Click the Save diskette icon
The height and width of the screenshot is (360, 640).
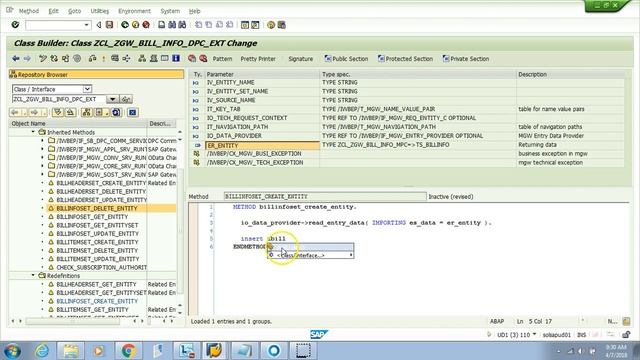109,25
